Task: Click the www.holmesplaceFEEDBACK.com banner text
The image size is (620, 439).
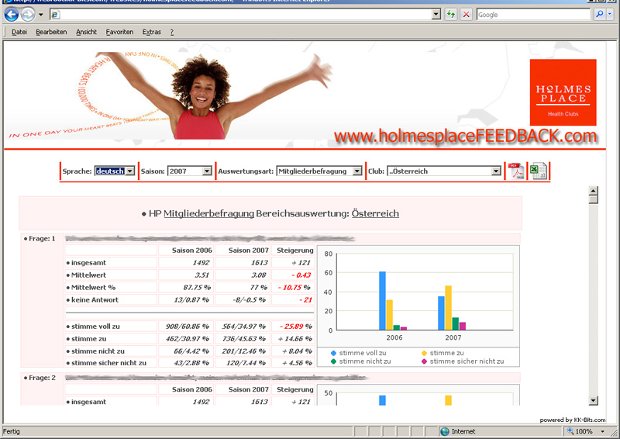Action: coord(465,136)
